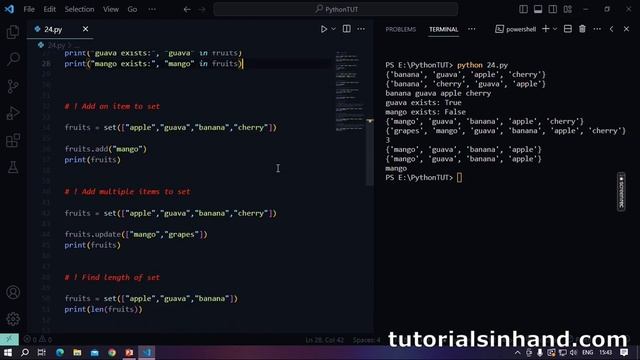Open the View menu
640x360 pixels.
click(111, 9)
